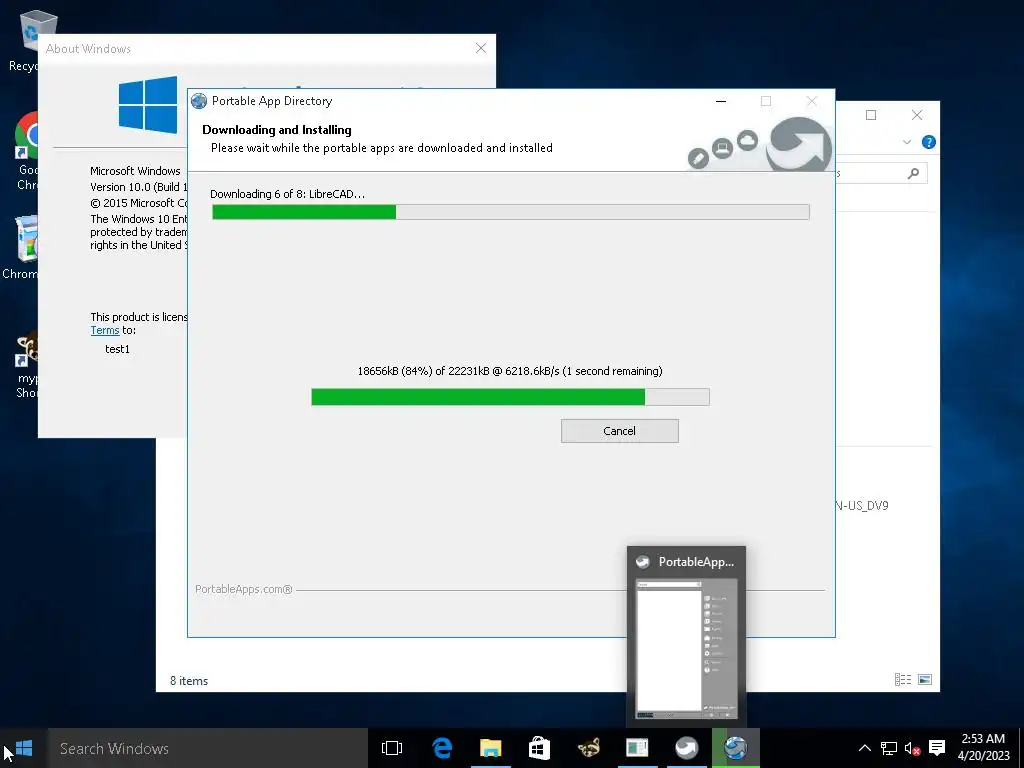This screenshot has height=768, width=1024.
Task: Open the Terms link in About Windows
Action: tap(104, 330)
